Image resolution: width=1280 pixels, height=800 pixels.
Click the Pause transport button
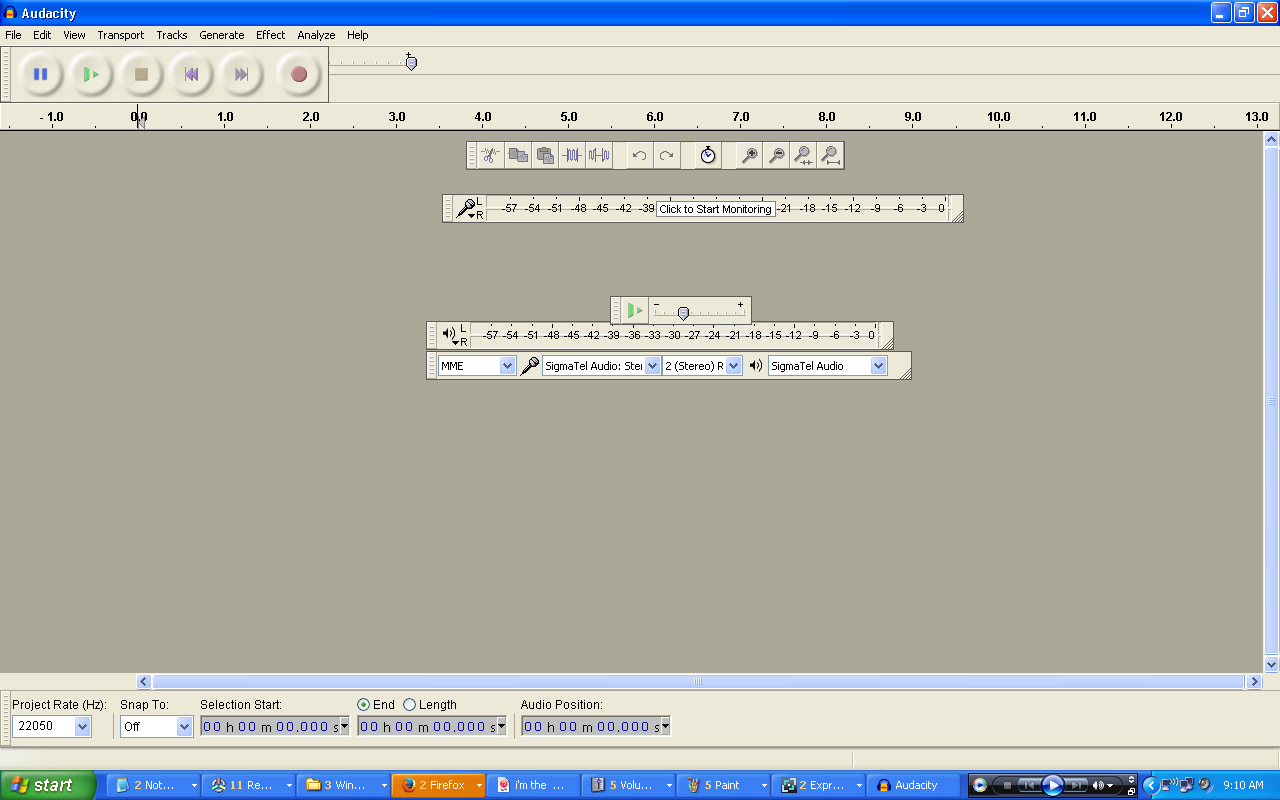coord(40,74)
